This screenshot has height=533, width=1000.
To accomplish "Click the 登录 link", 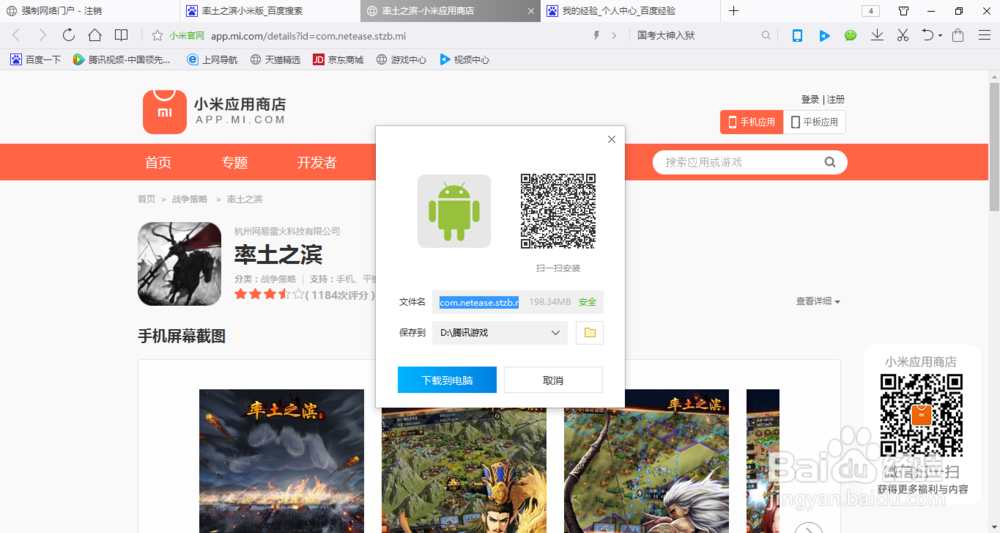I will [x=810, y=99].
